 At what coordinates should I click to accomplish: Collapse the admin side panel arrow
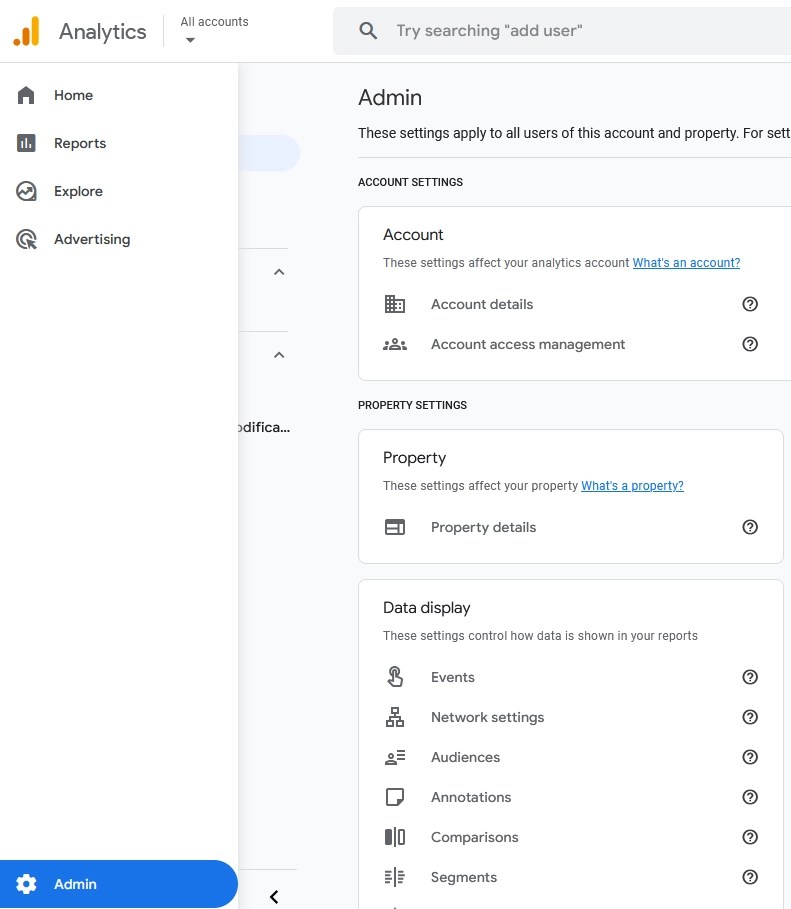[x=274, y=897]
